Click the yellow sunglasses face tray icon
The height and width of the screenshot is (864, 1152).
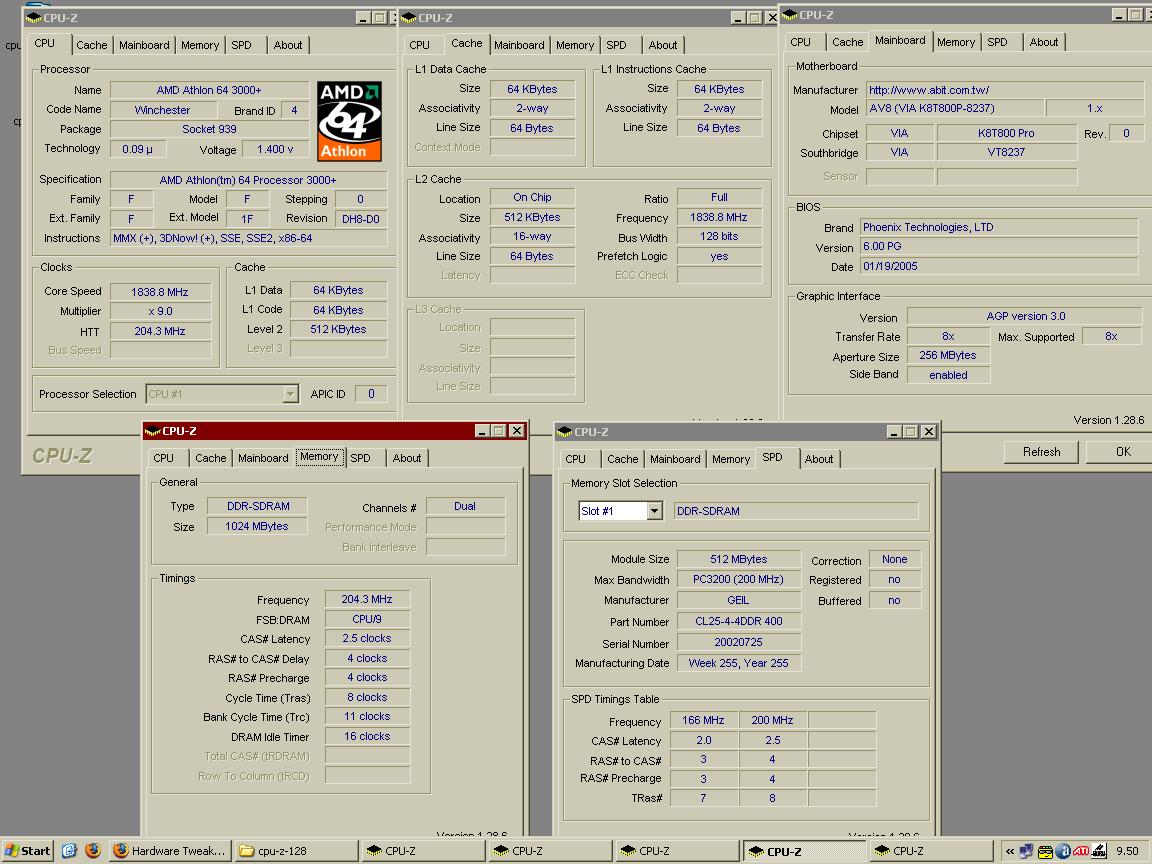pyautogui.click(x=1045, y=852)
